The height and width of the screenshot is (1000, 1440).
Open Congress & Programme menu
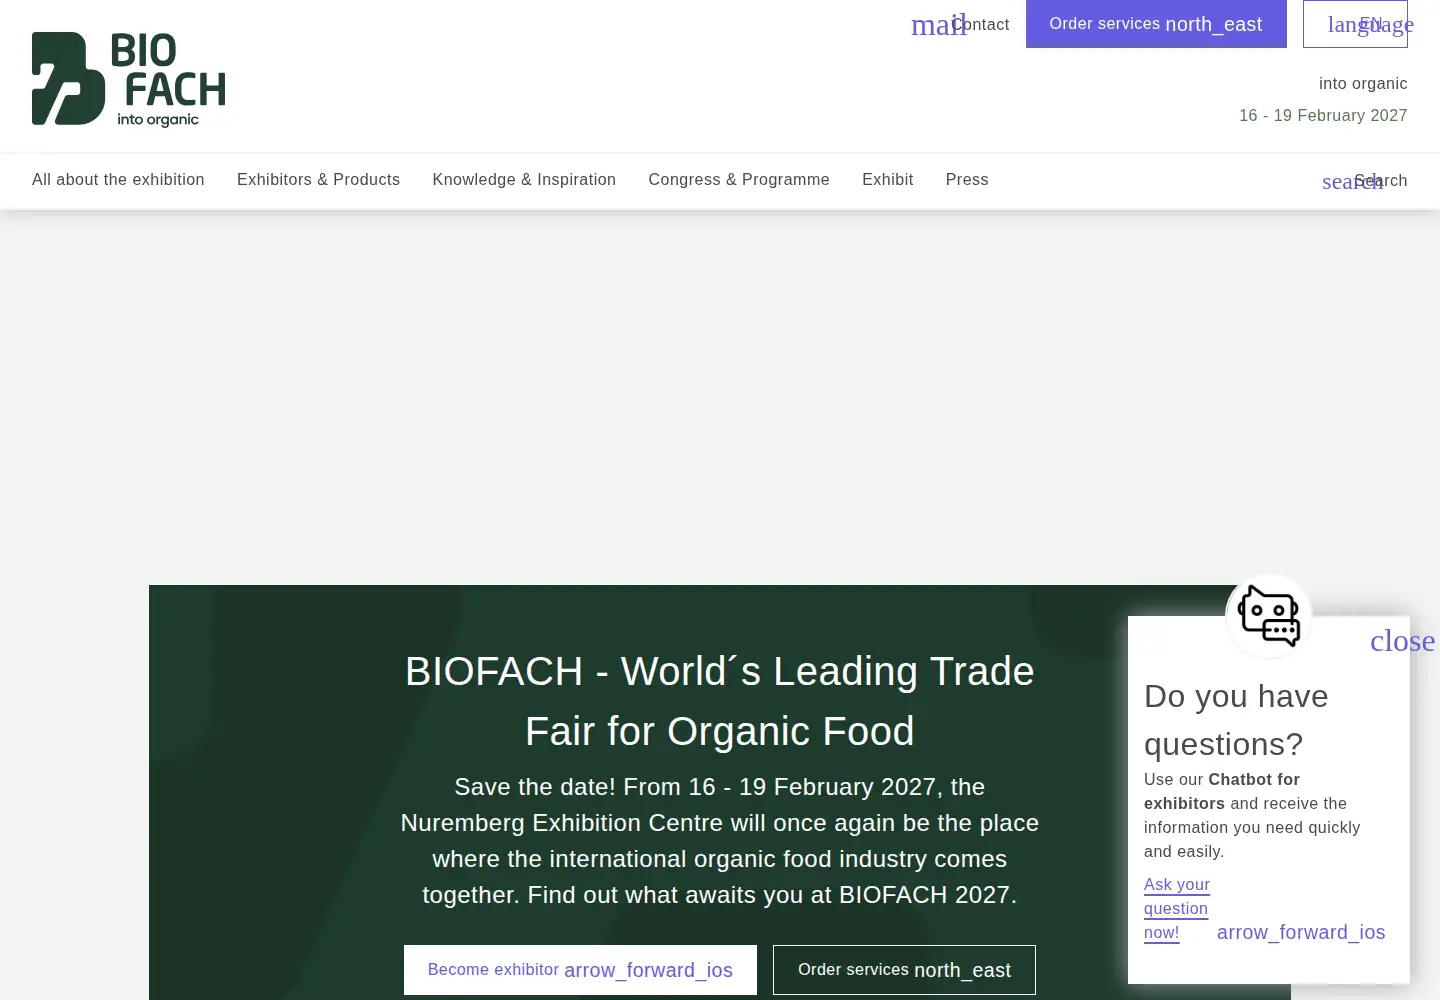pos(739,180)
